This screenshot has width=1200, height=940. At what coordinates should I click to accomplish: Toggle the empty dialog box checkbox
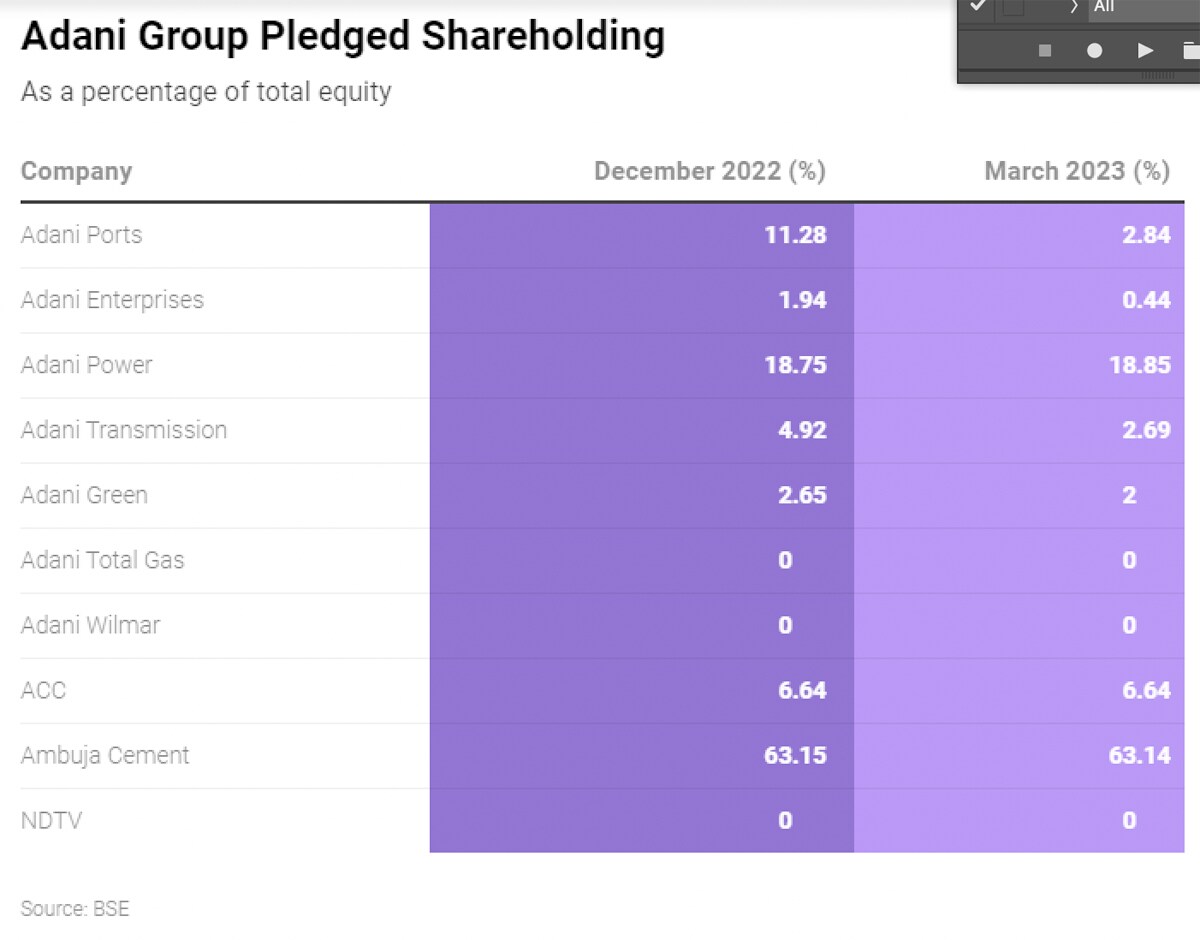pyautogui.click(x=1013, y=8)
